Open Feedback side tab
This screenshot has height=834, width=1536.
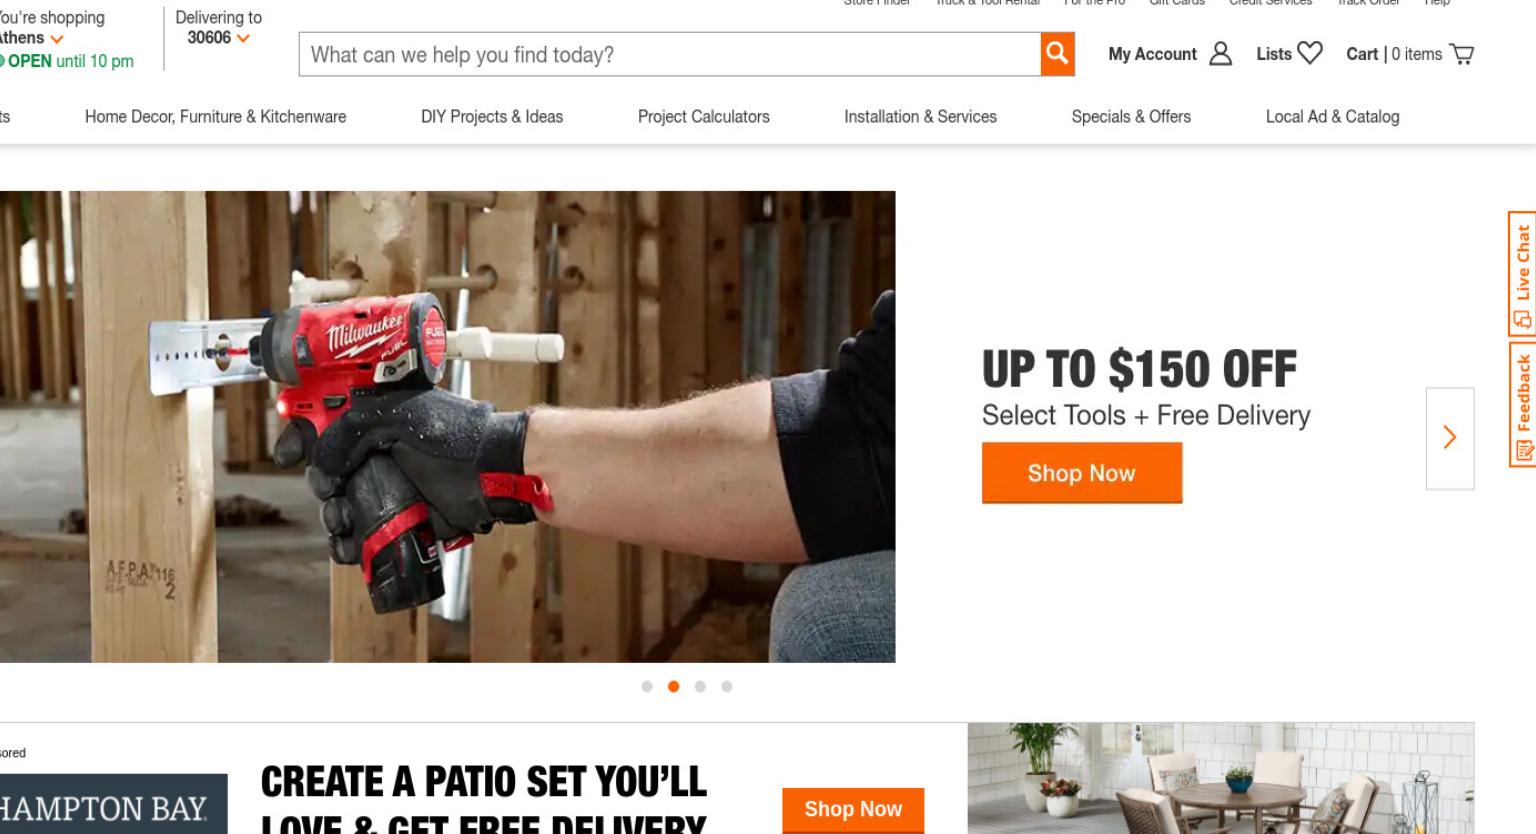pos(1522,404)
